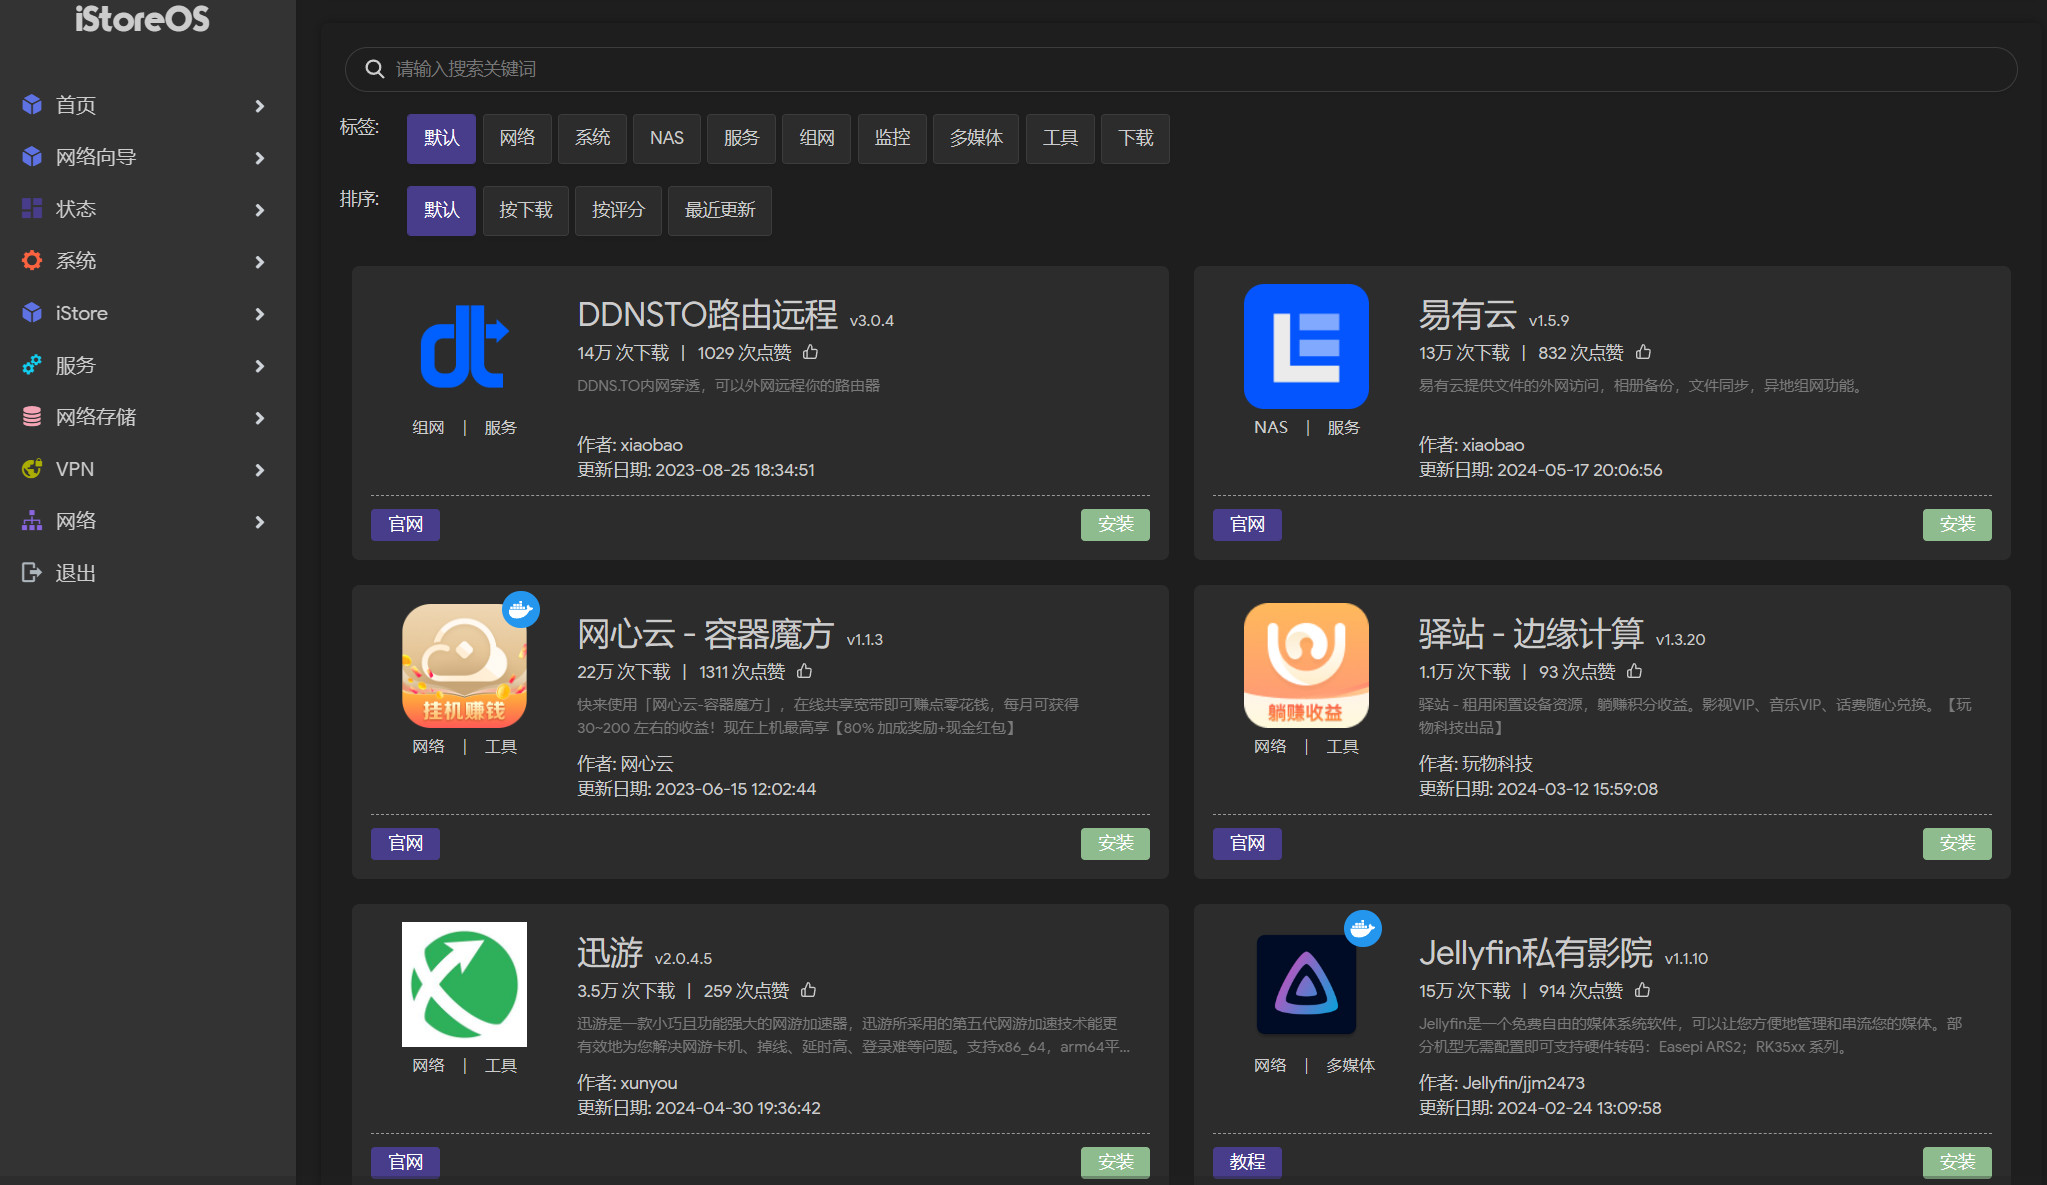
Task: Install the 迅游 app
Action: click(x=1115, y=1162)
